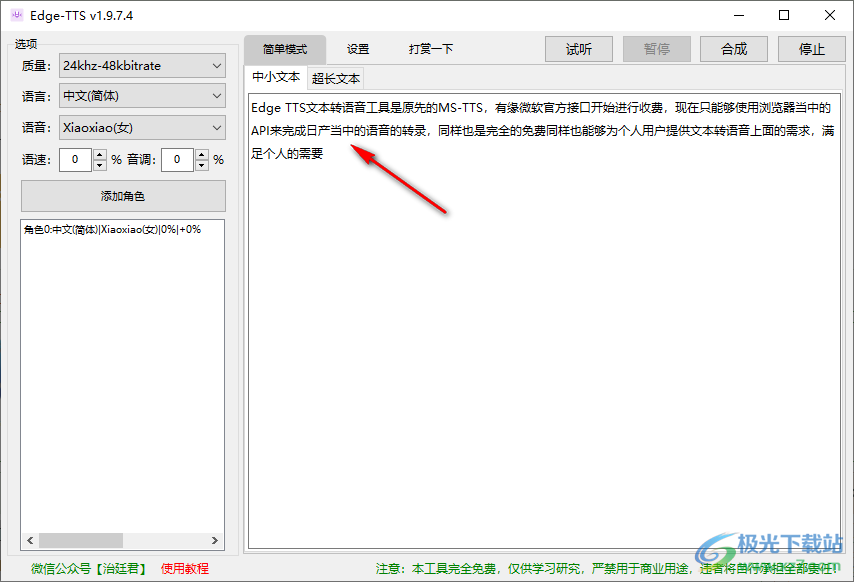Minimize the Edge-TTS window
This screenshot has width=854, height=582.
point(739,15)
